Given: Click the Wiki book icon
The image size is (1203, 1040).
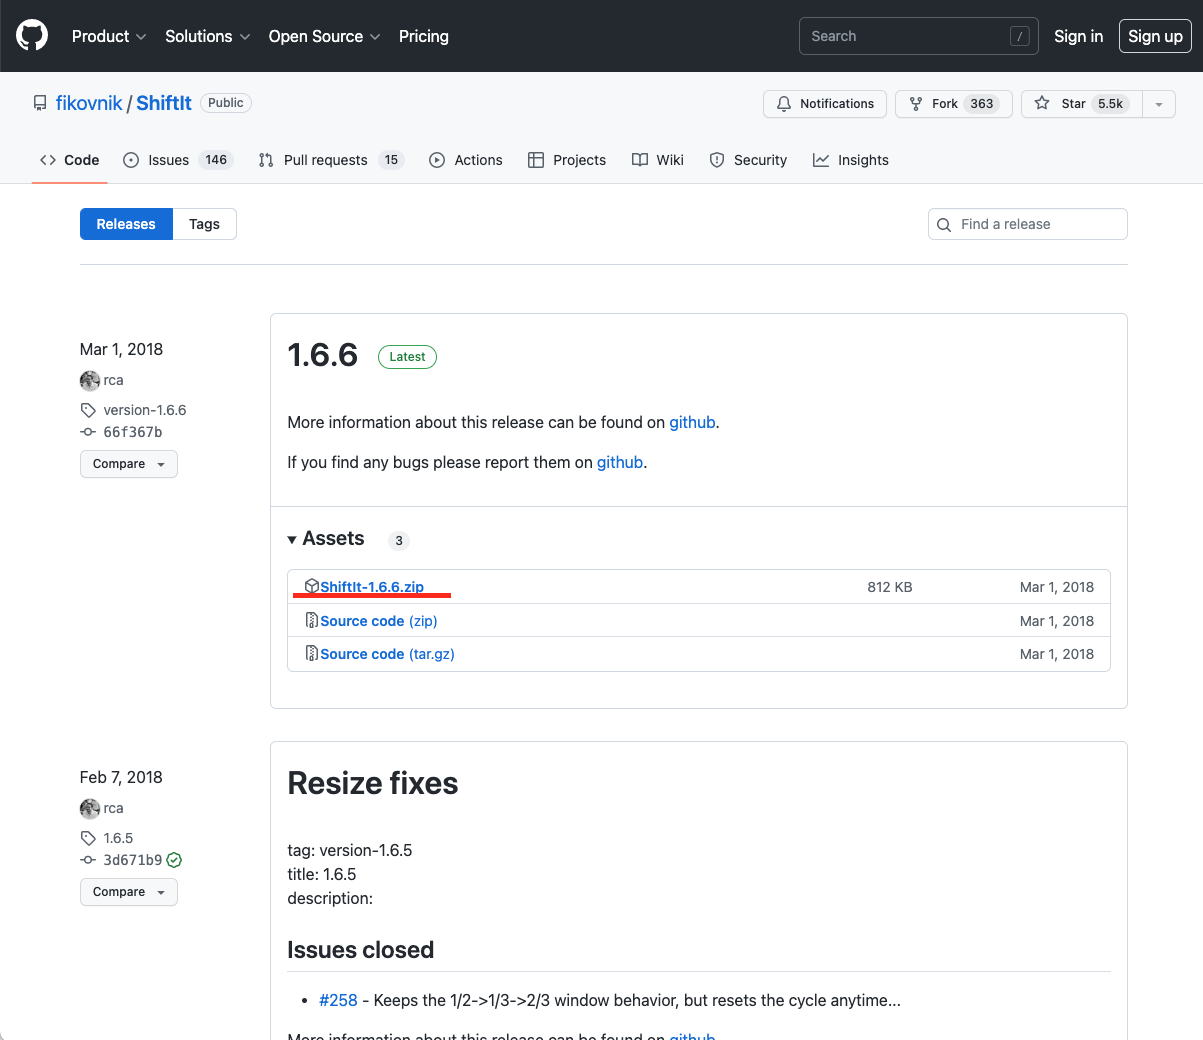Looking at the screenshot, I should point(640,160).
